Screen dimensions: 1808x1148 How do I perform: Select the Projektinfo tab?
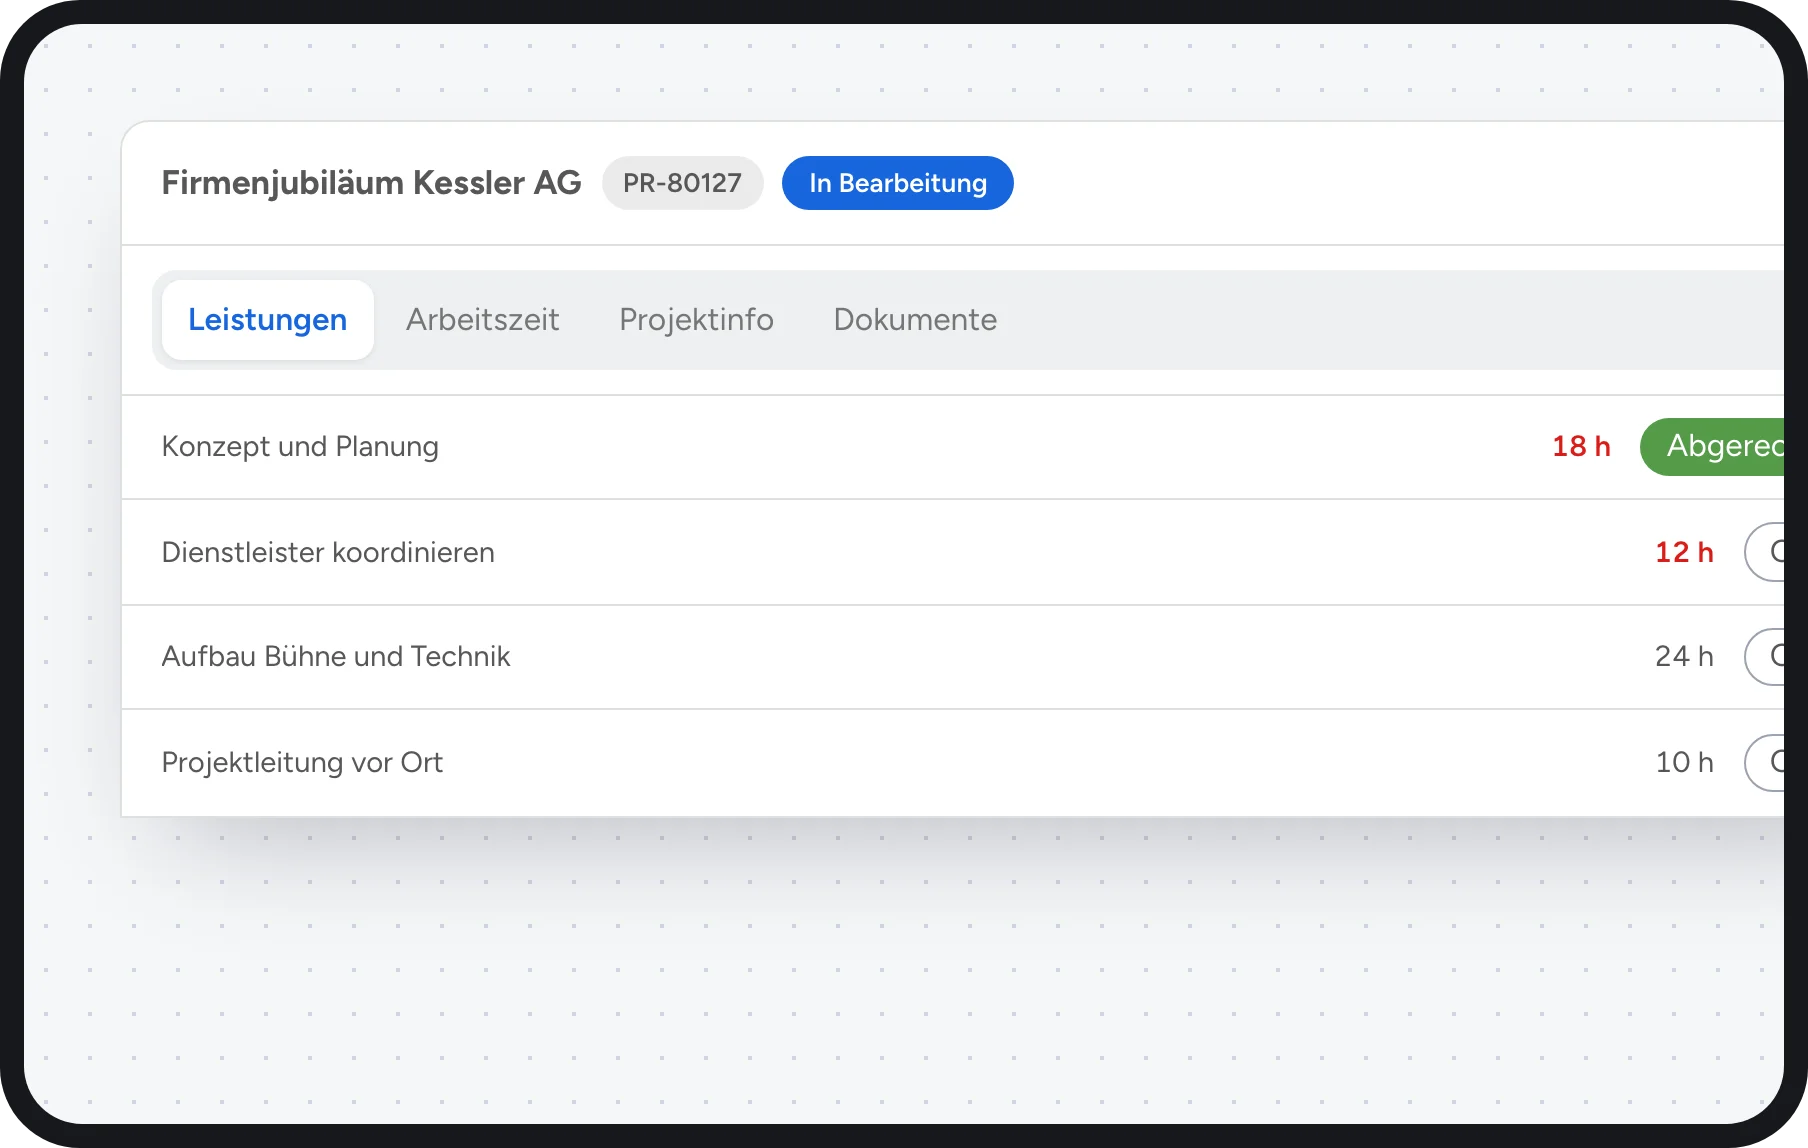(697, 320)
